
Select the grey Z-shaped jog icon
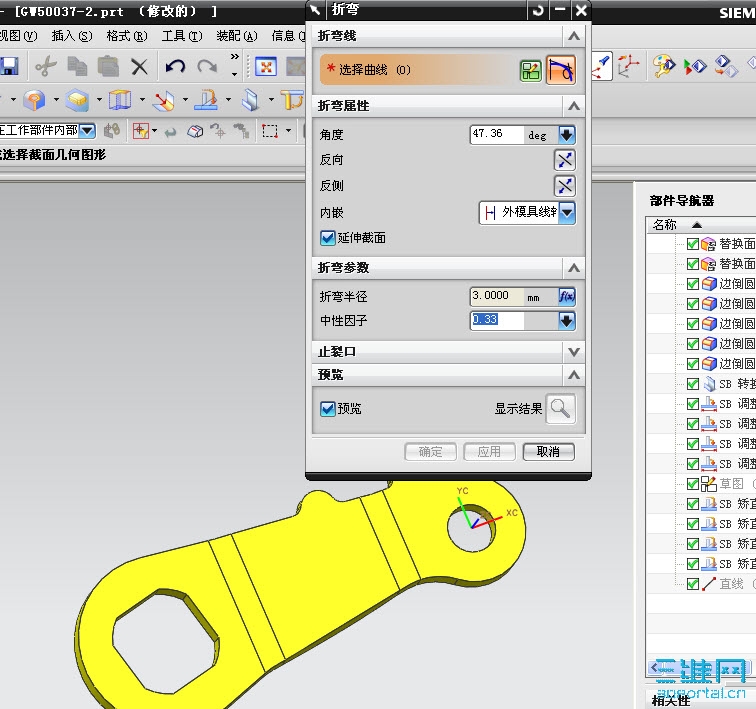click(250, 100)
